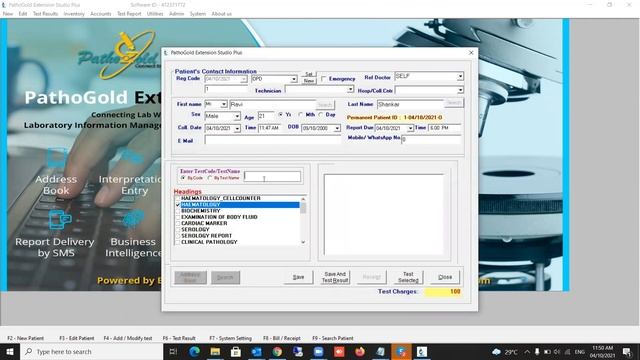
Task: Click 'F2 - New Patient' in status bar
Action: [25, 338]
